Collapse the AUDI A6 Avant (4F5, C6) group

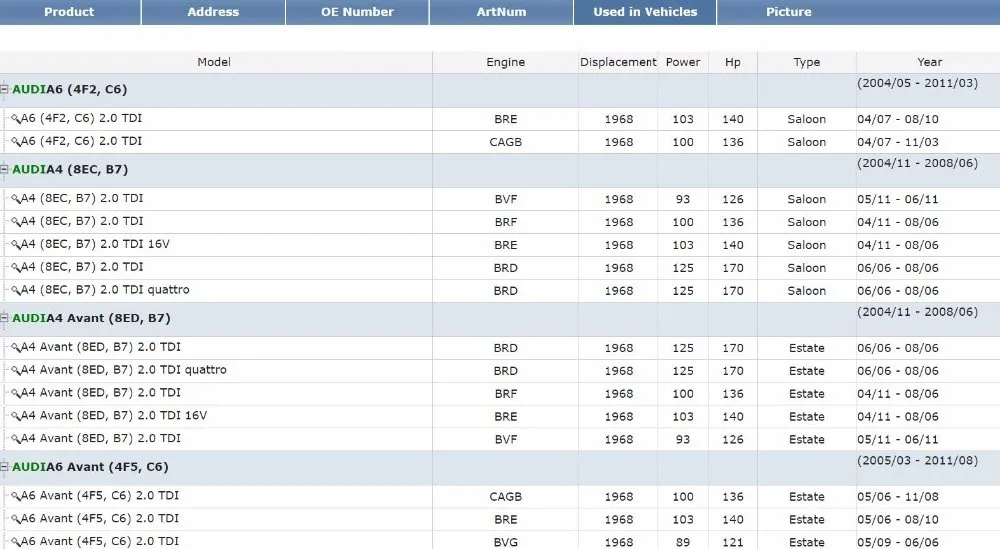[4, 467]
